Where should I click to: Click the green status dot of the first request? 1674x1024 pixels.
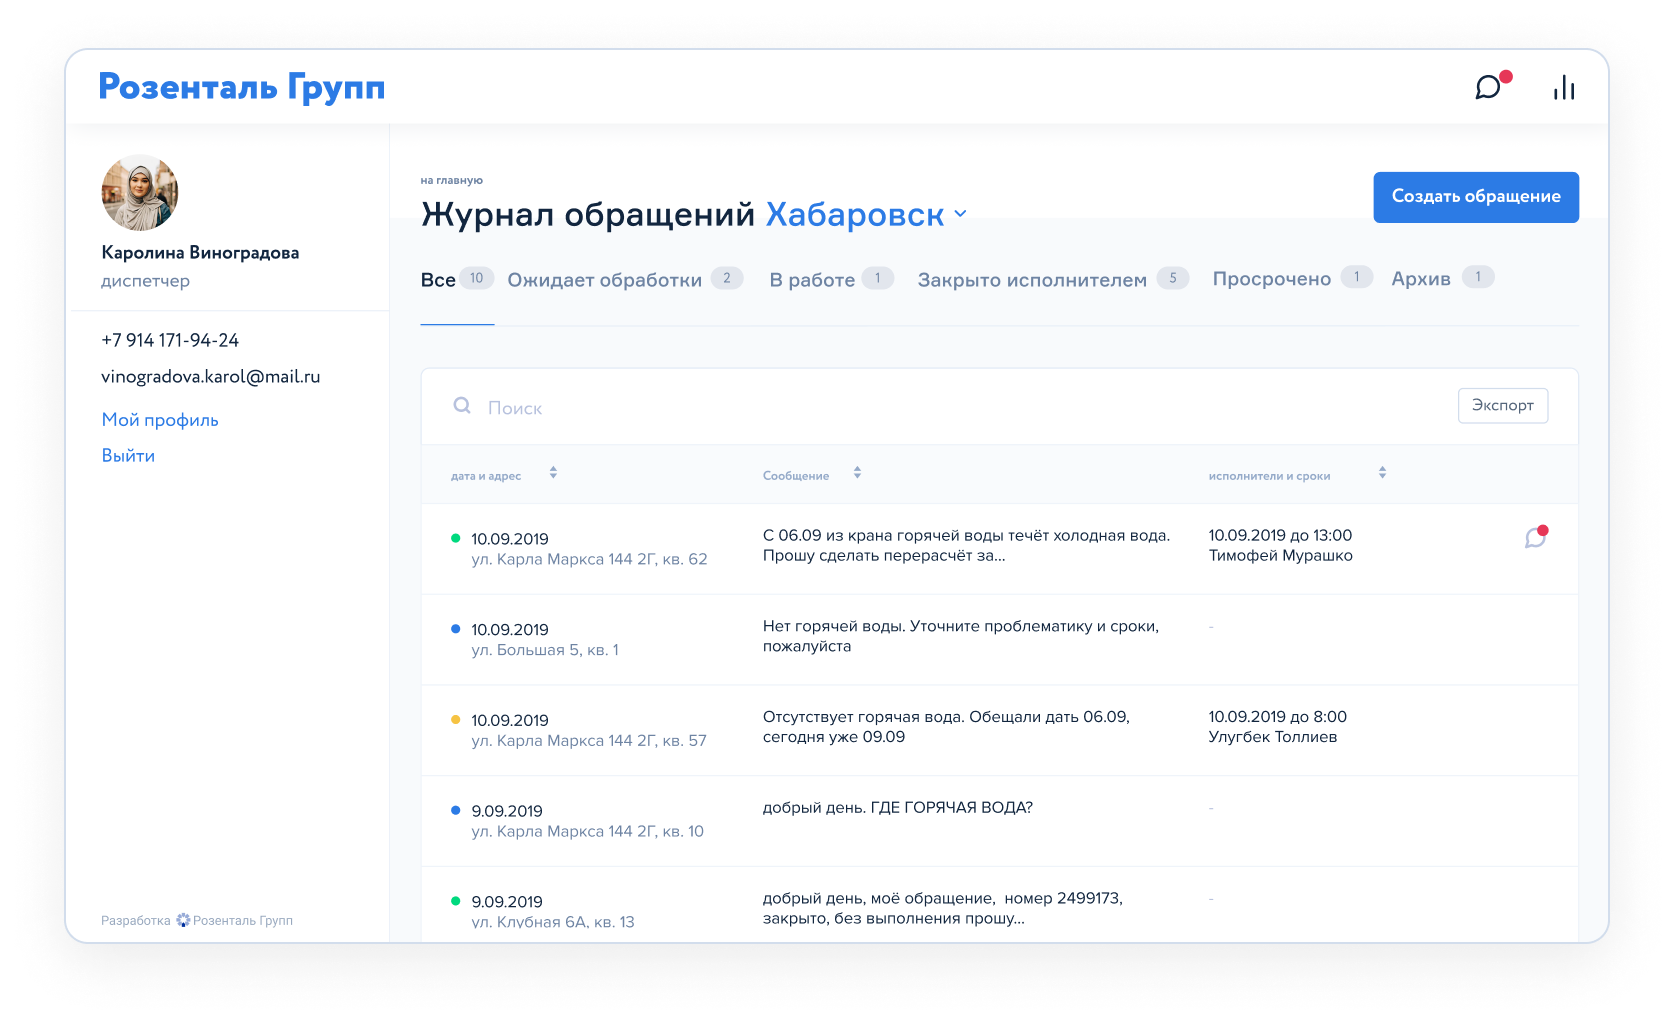[x=456, y=536]
